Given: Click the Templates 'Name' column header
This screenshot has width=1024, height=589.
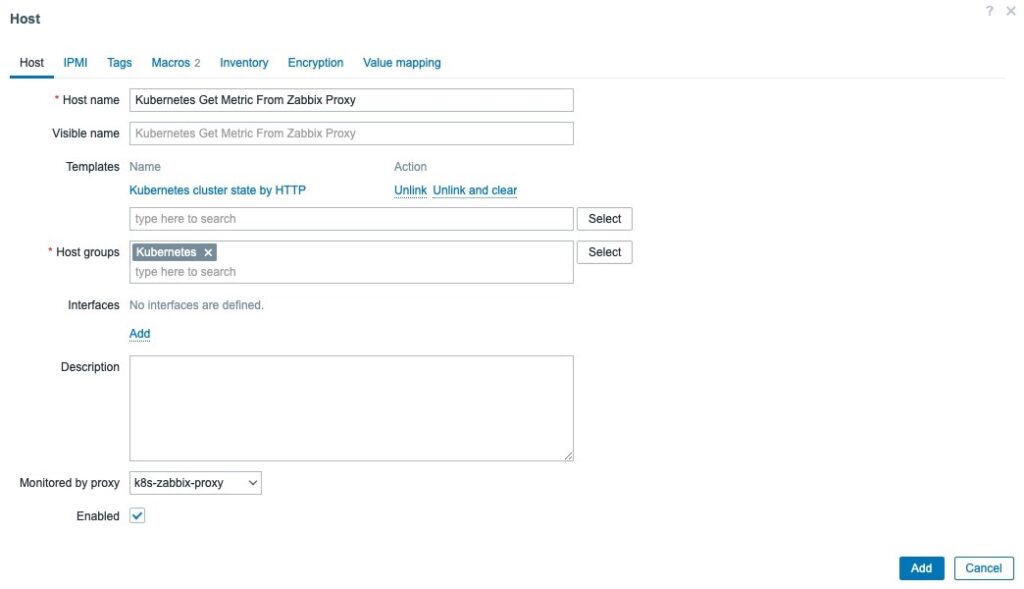Looking at the screenshot, I should [x=145, y=167].
